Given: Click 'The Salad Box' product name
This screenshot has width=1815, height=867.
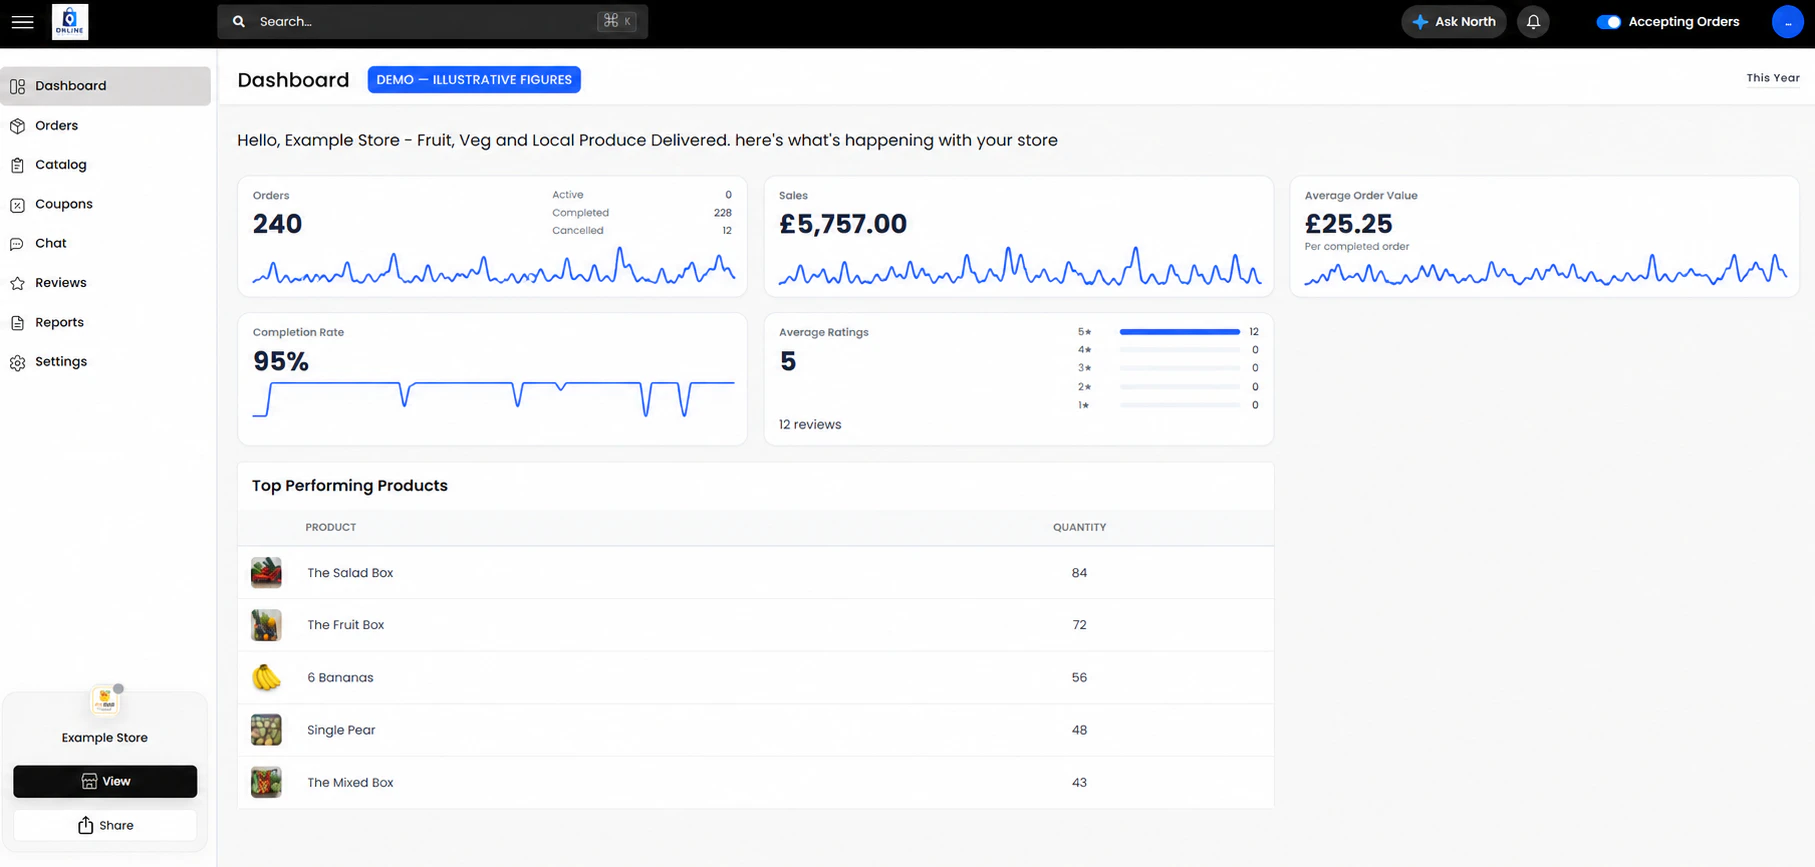Looking at the screenshot, I should pos(350,573).
